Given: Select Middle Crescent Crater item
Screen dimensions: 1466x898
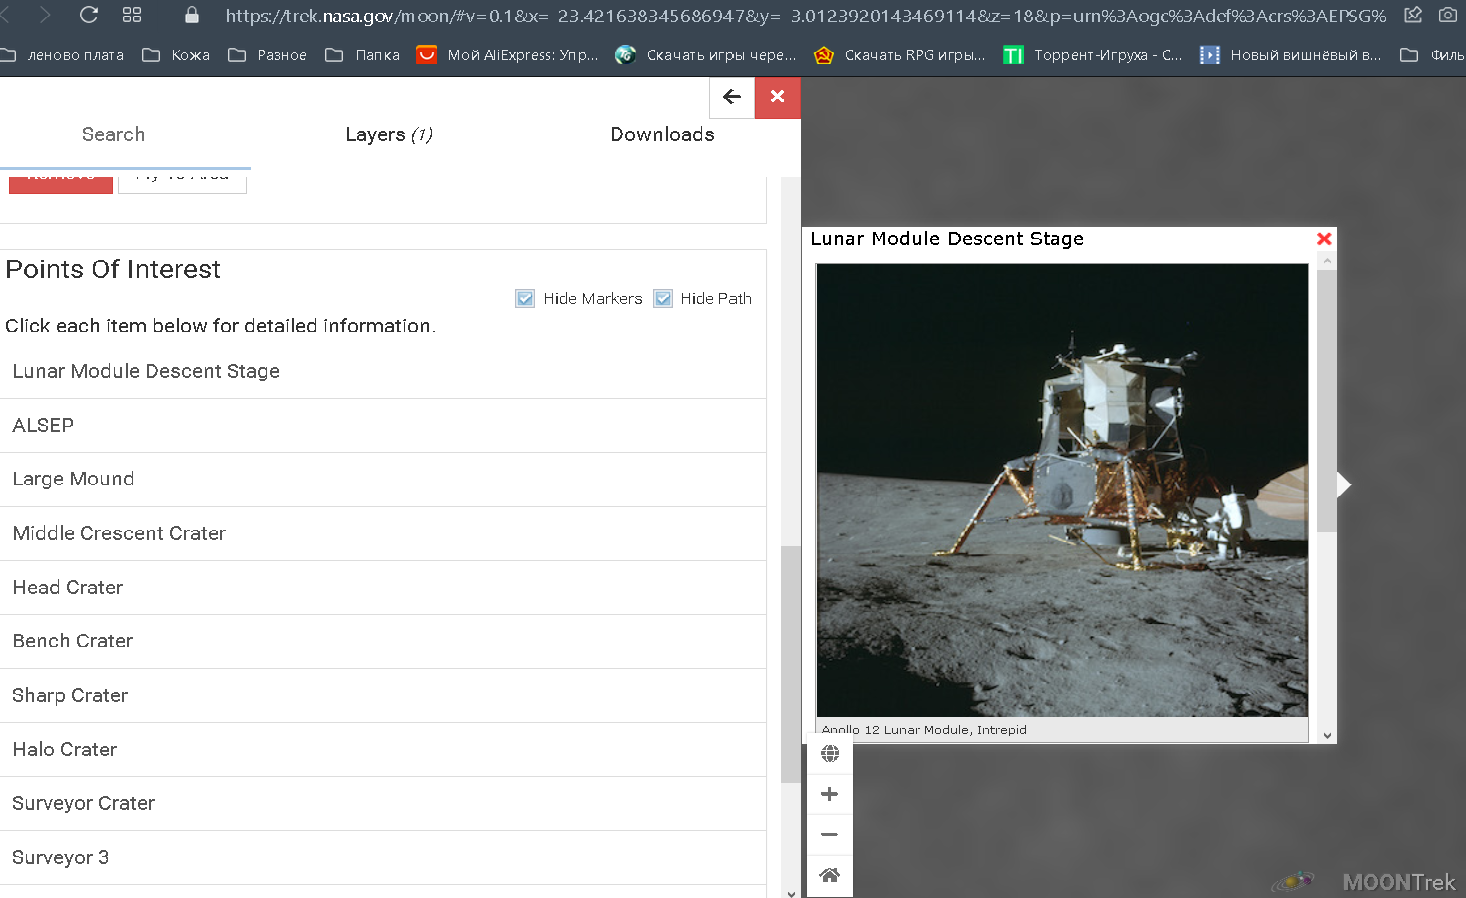Looking at the screenshot, I should tap(383, 533).
